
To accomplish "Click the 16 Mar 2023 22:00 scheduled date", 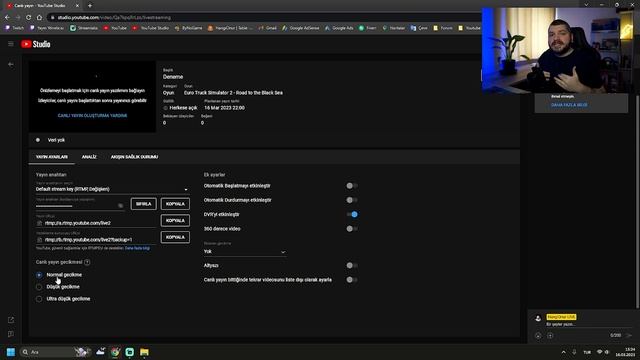I will [x=224, y=108].
